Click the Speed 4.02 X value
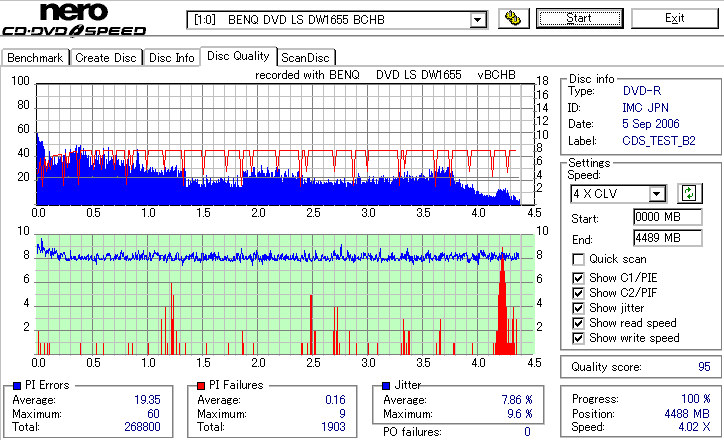Image resolution: width=724 pixels, height=441 pixels. pos(694,427)
